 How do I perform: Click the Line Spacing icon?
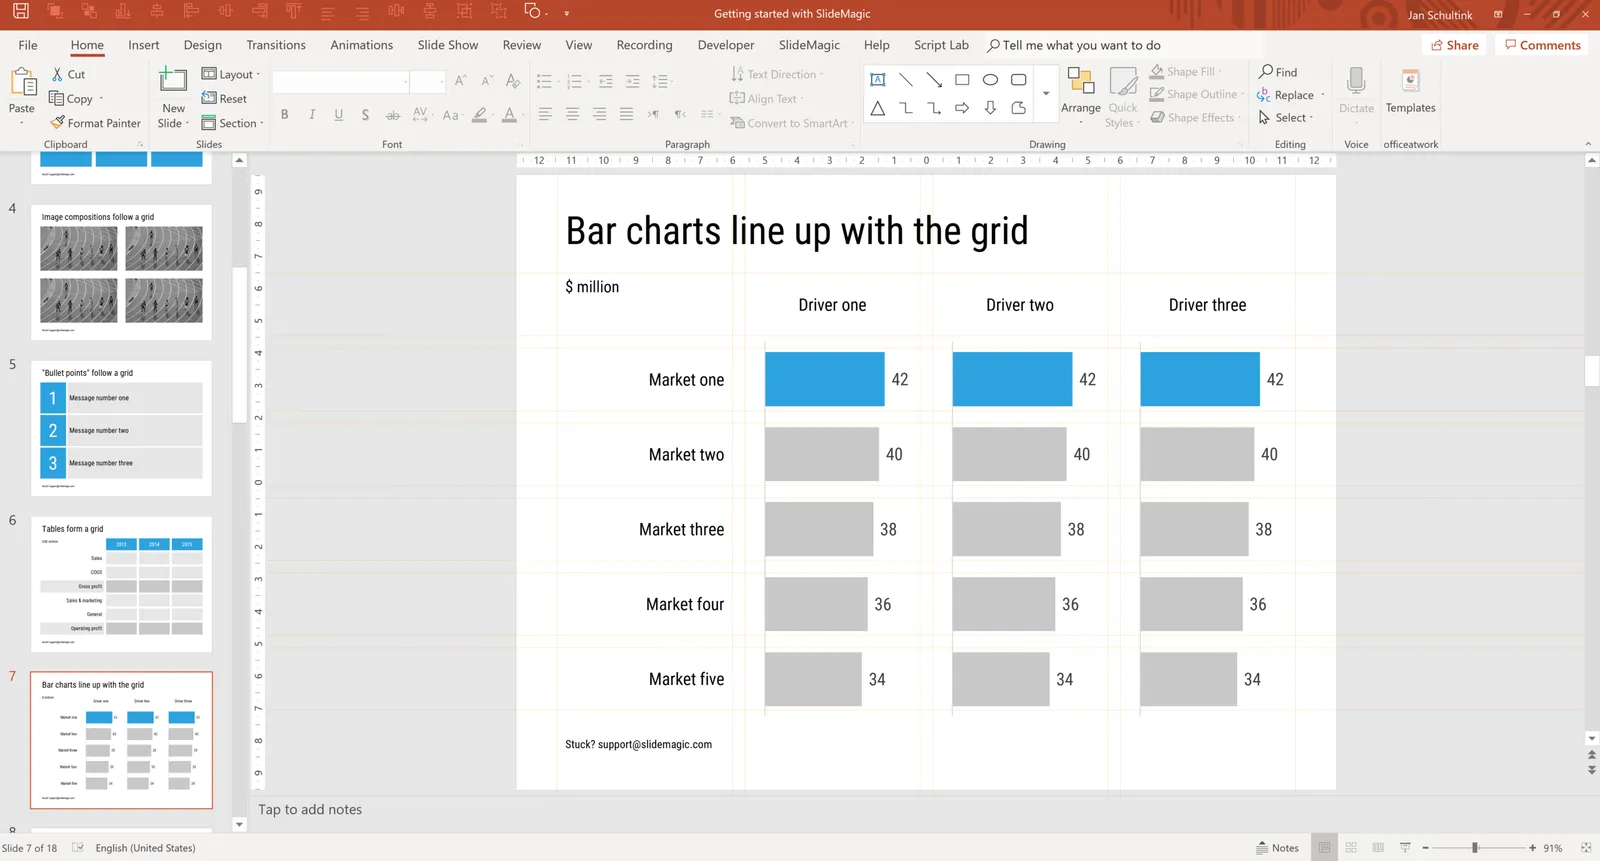point(660,82)
